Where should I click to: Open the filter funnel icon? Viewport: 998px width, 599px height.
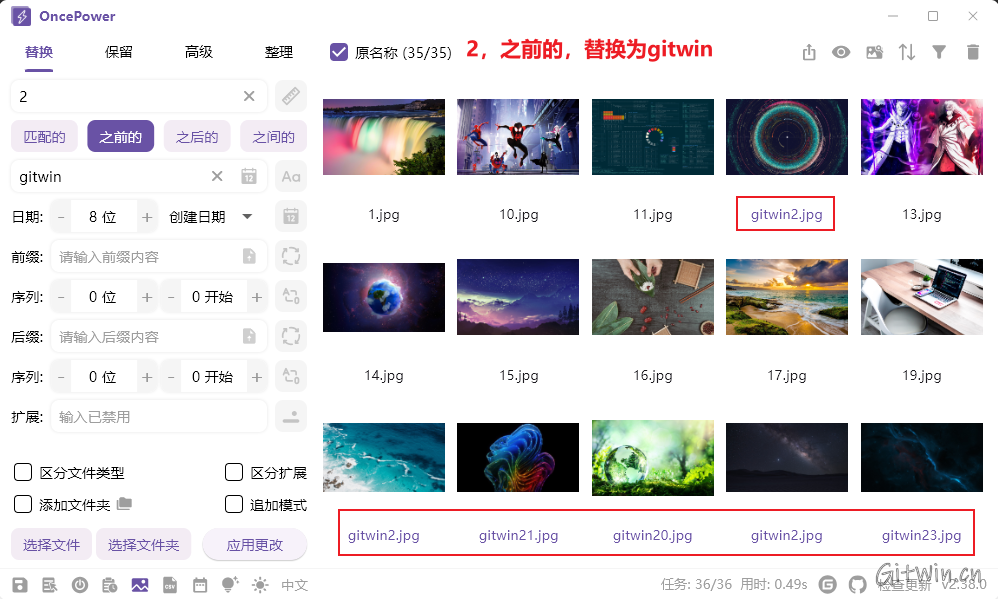click(939, 52)
